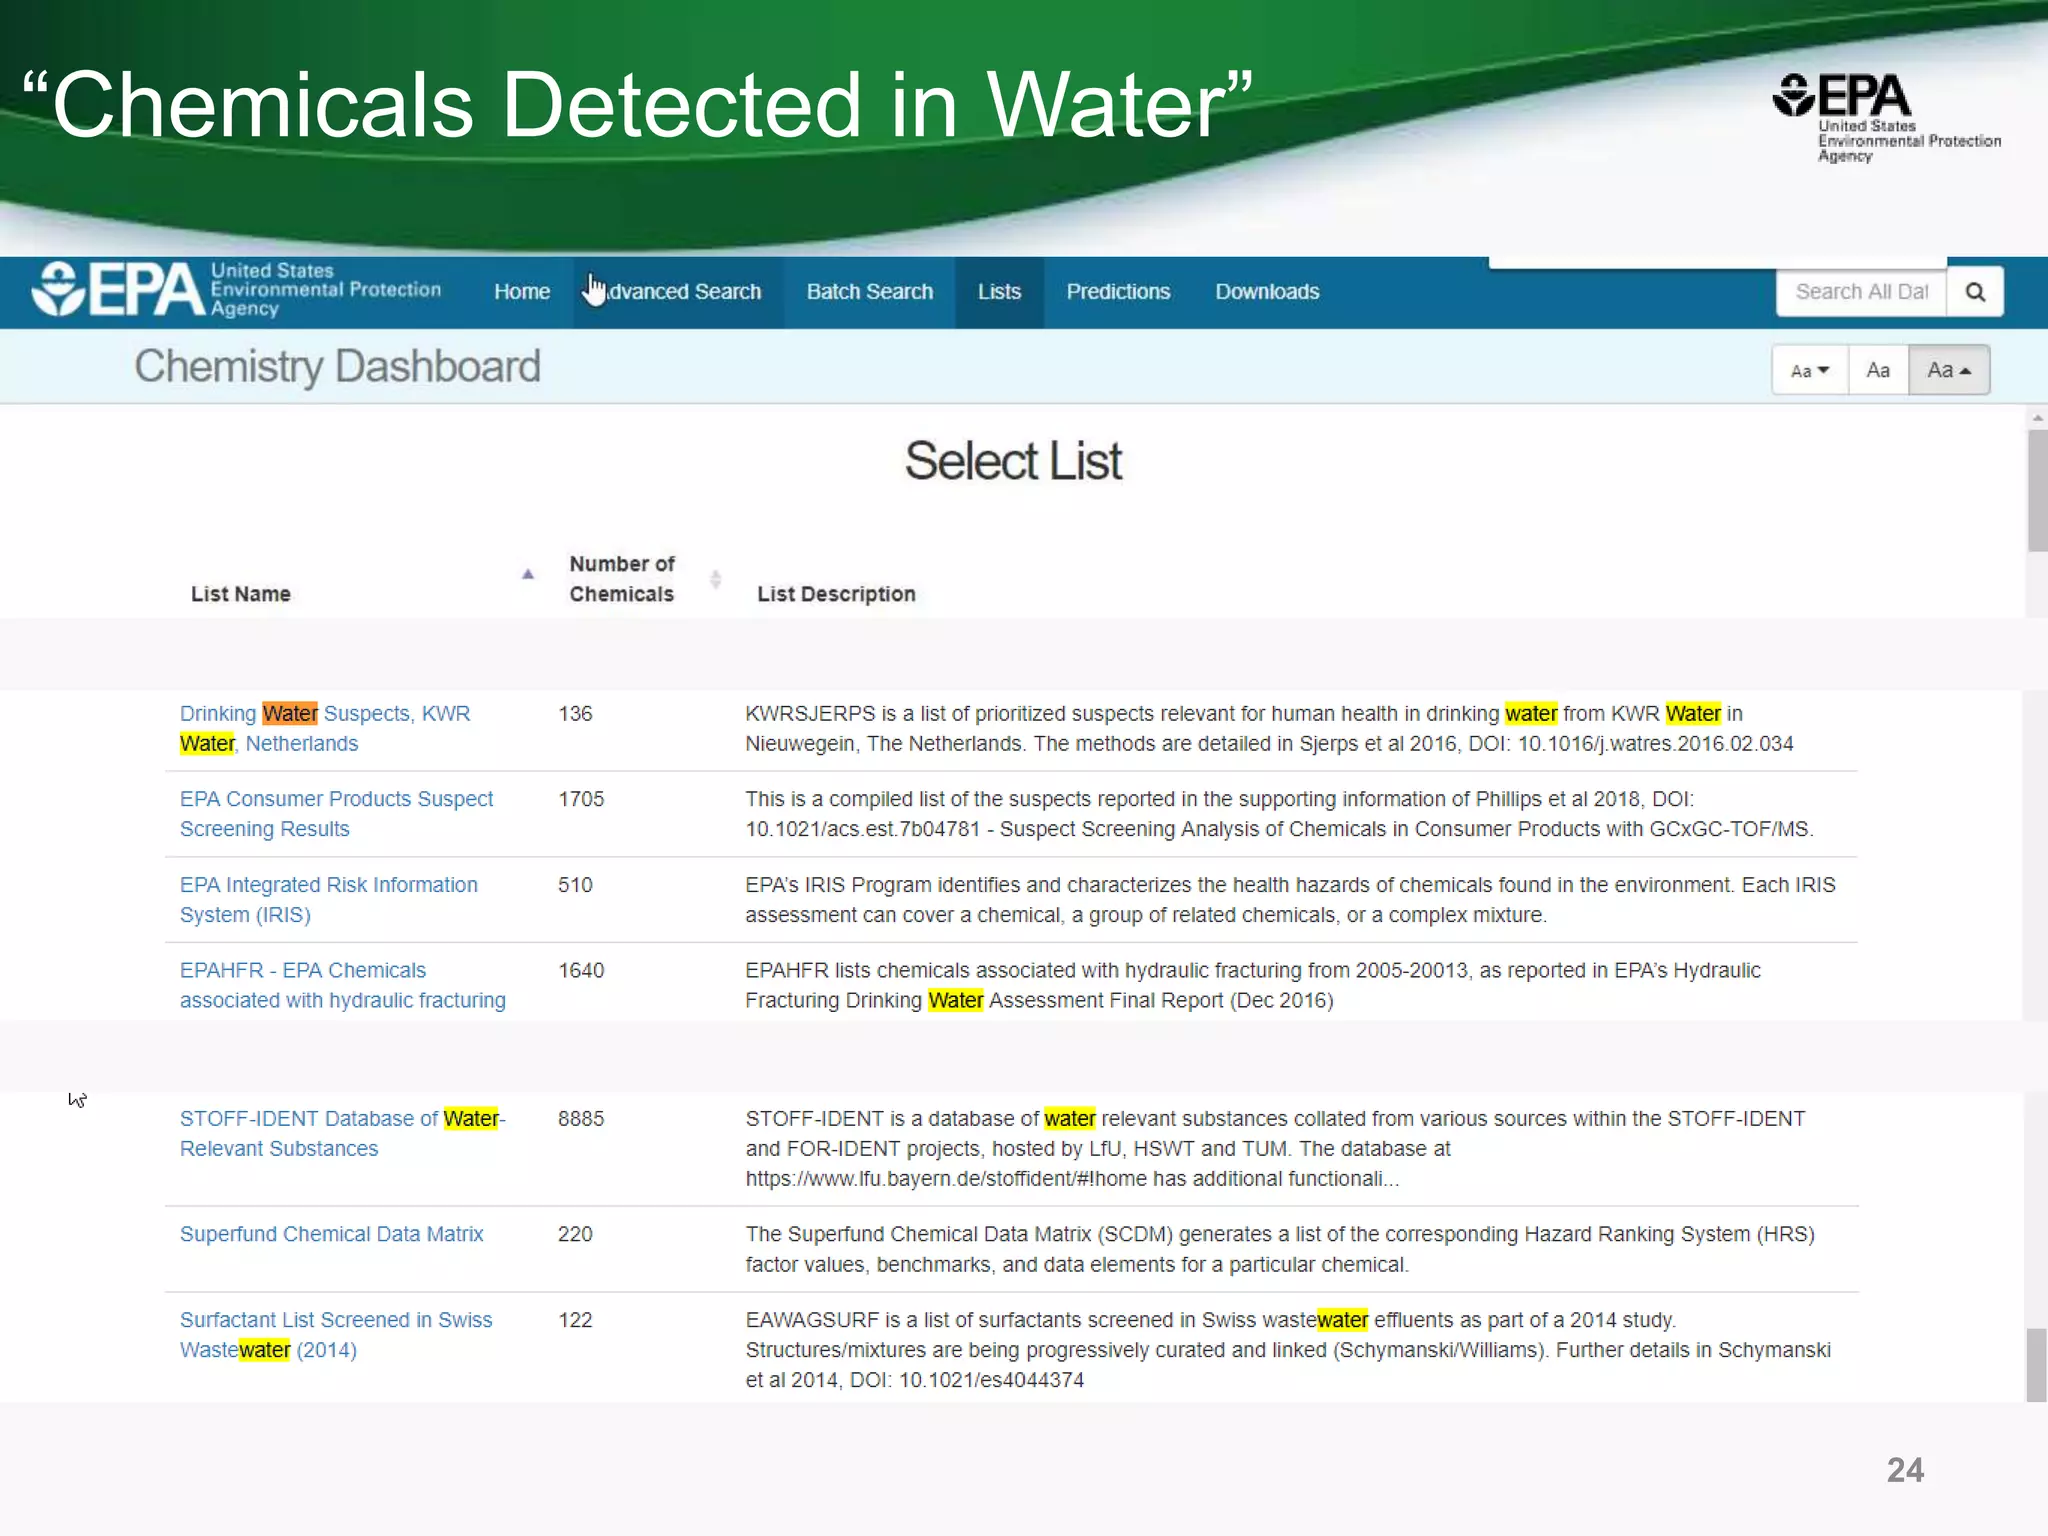Sort by Number of Chemicals arrows
This screenshot has width=2048, height=1536.
(x=715, y=579)
